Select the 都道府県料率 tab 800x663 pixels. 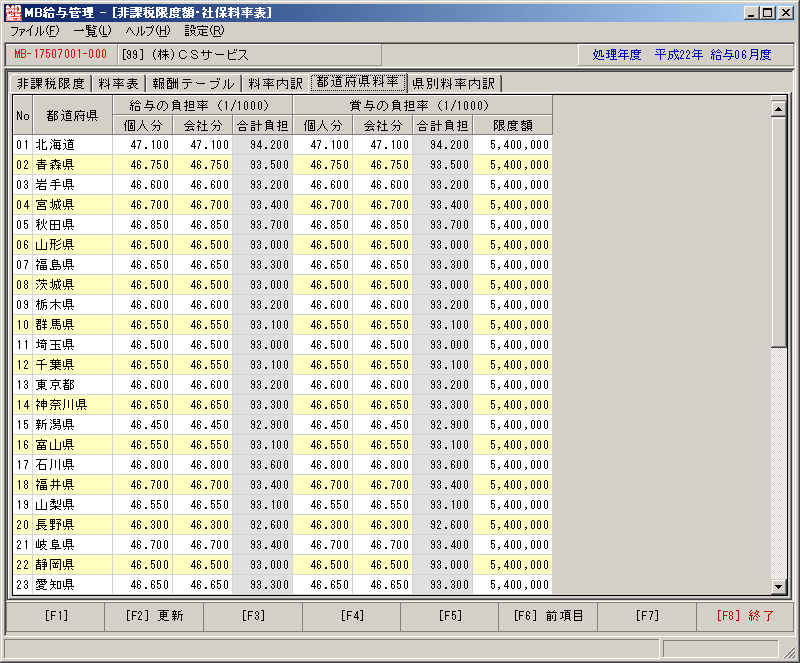(x=358, y=82)
